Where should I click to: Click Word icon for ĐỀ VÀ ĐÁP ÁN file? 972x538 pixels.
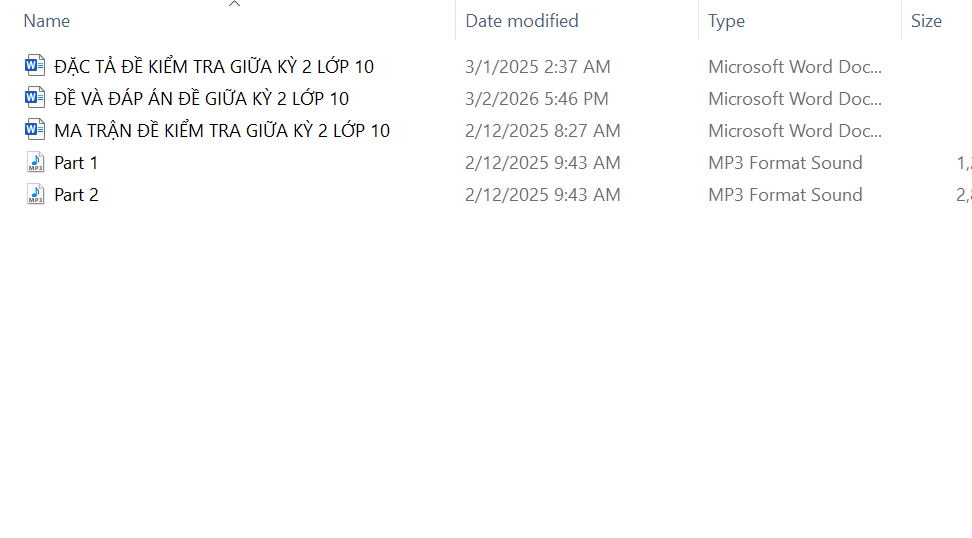[35, 98]
